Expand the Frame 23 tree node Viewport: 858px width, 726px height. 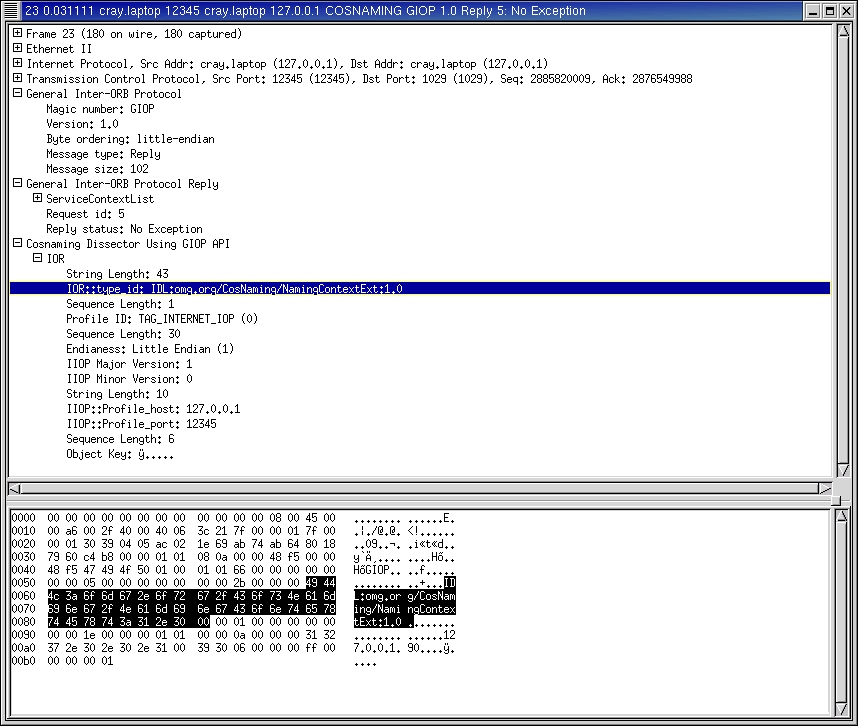click(18, 33)
